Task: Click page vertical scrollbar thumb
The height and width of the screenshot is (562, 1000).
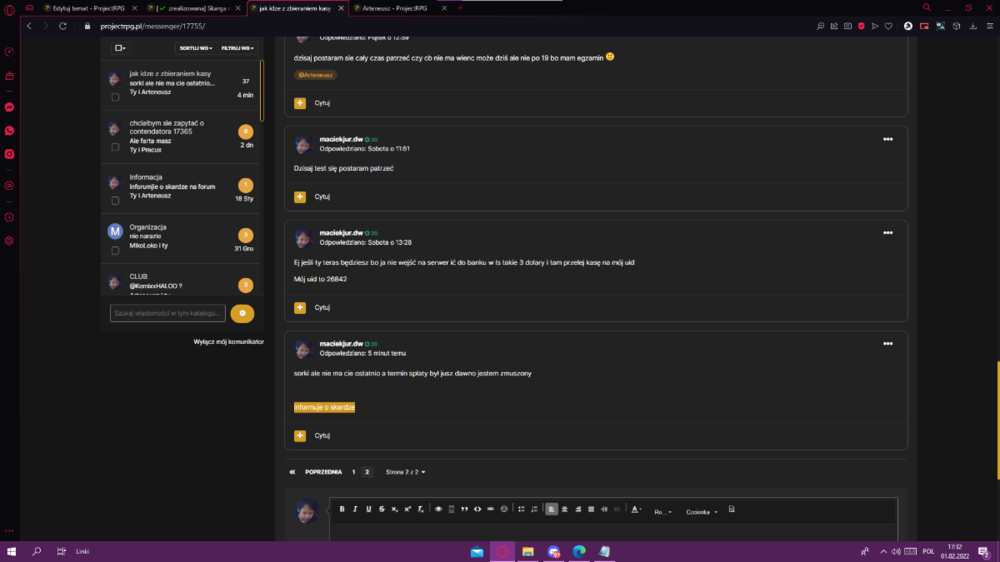Action: pos(997,420)
